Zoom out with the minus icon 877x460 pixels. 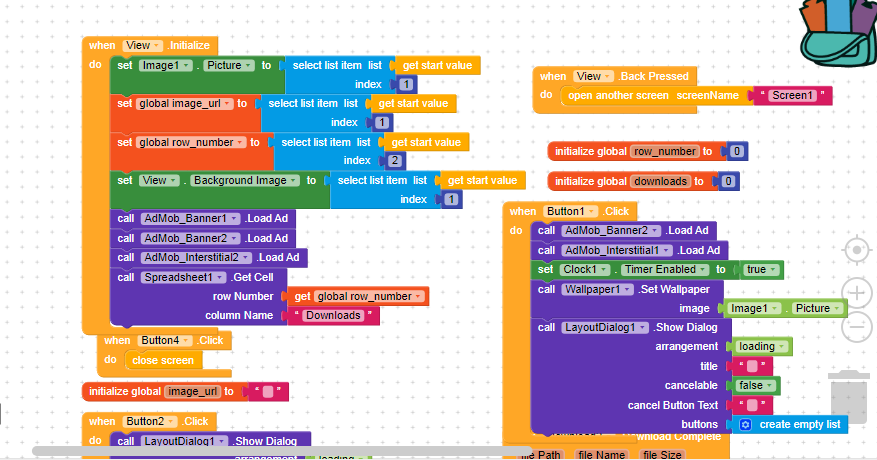coord(856,326)
